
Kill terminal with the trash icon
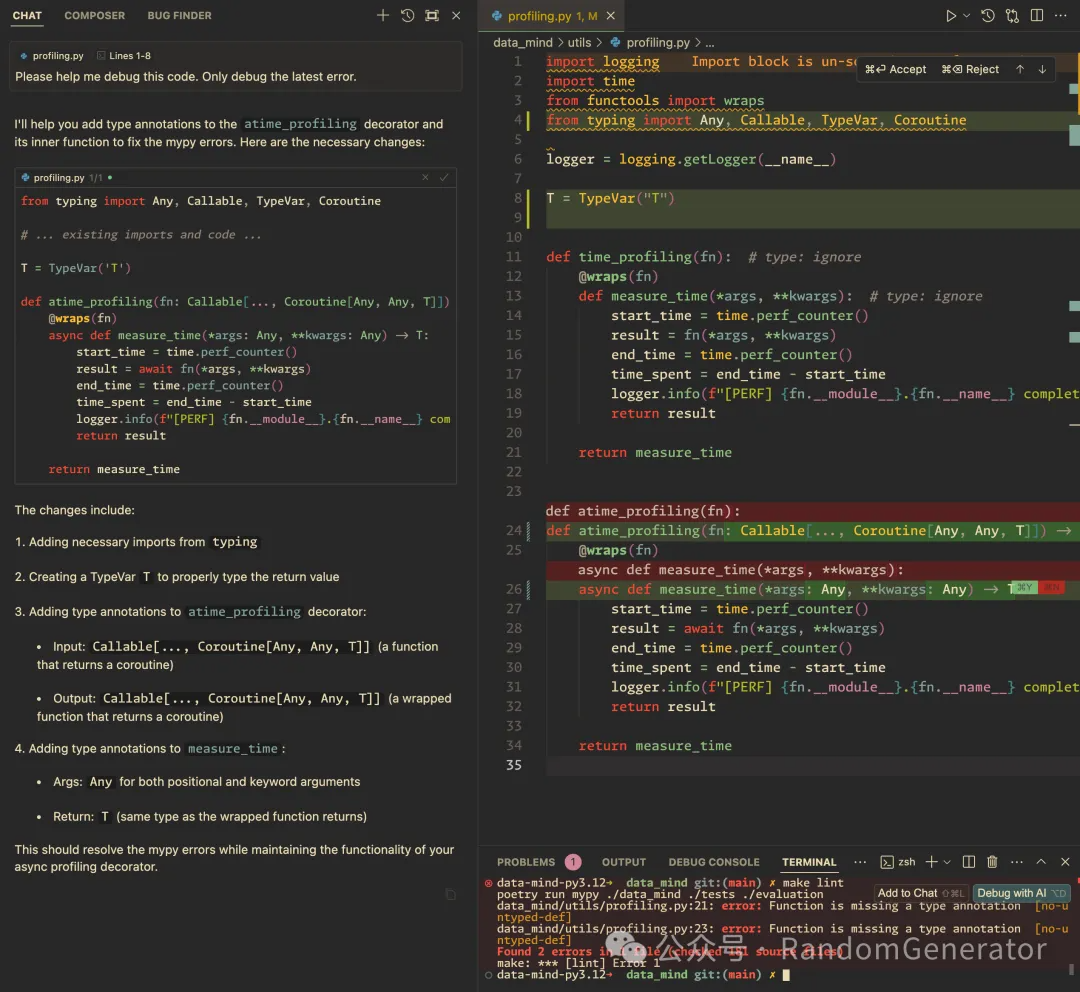[x=993, y=862]
